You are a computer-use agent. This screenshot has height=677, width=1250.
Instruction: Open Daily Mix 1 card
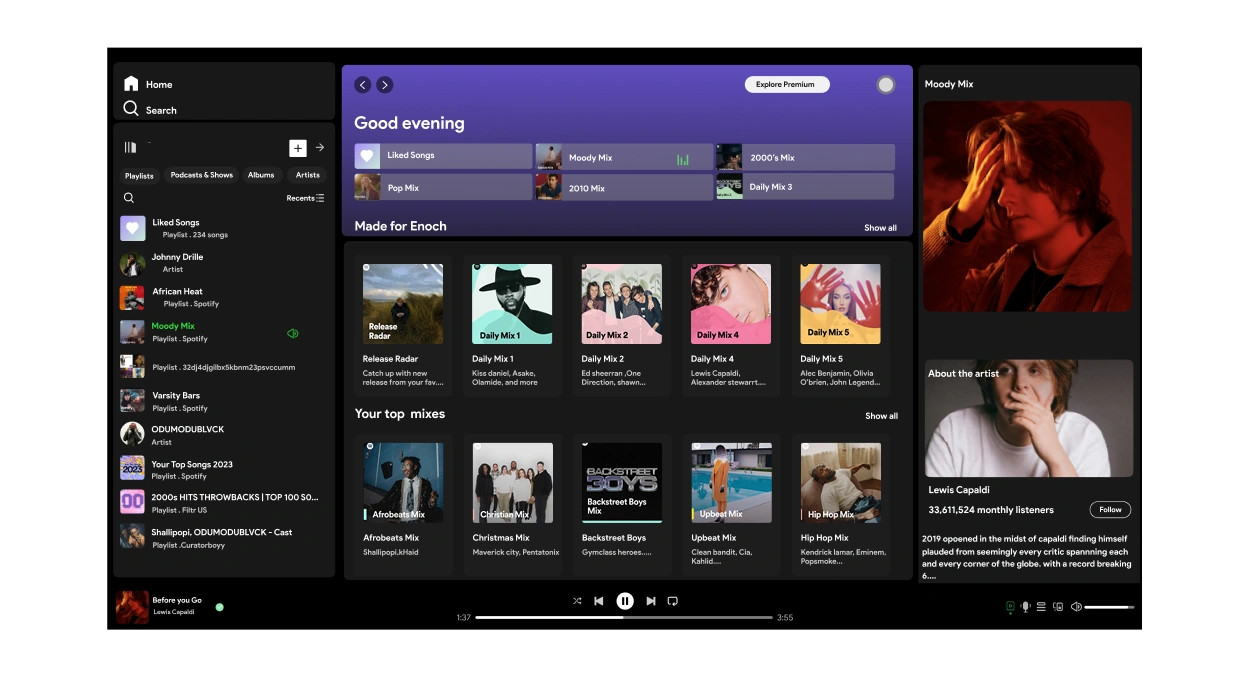512,325
